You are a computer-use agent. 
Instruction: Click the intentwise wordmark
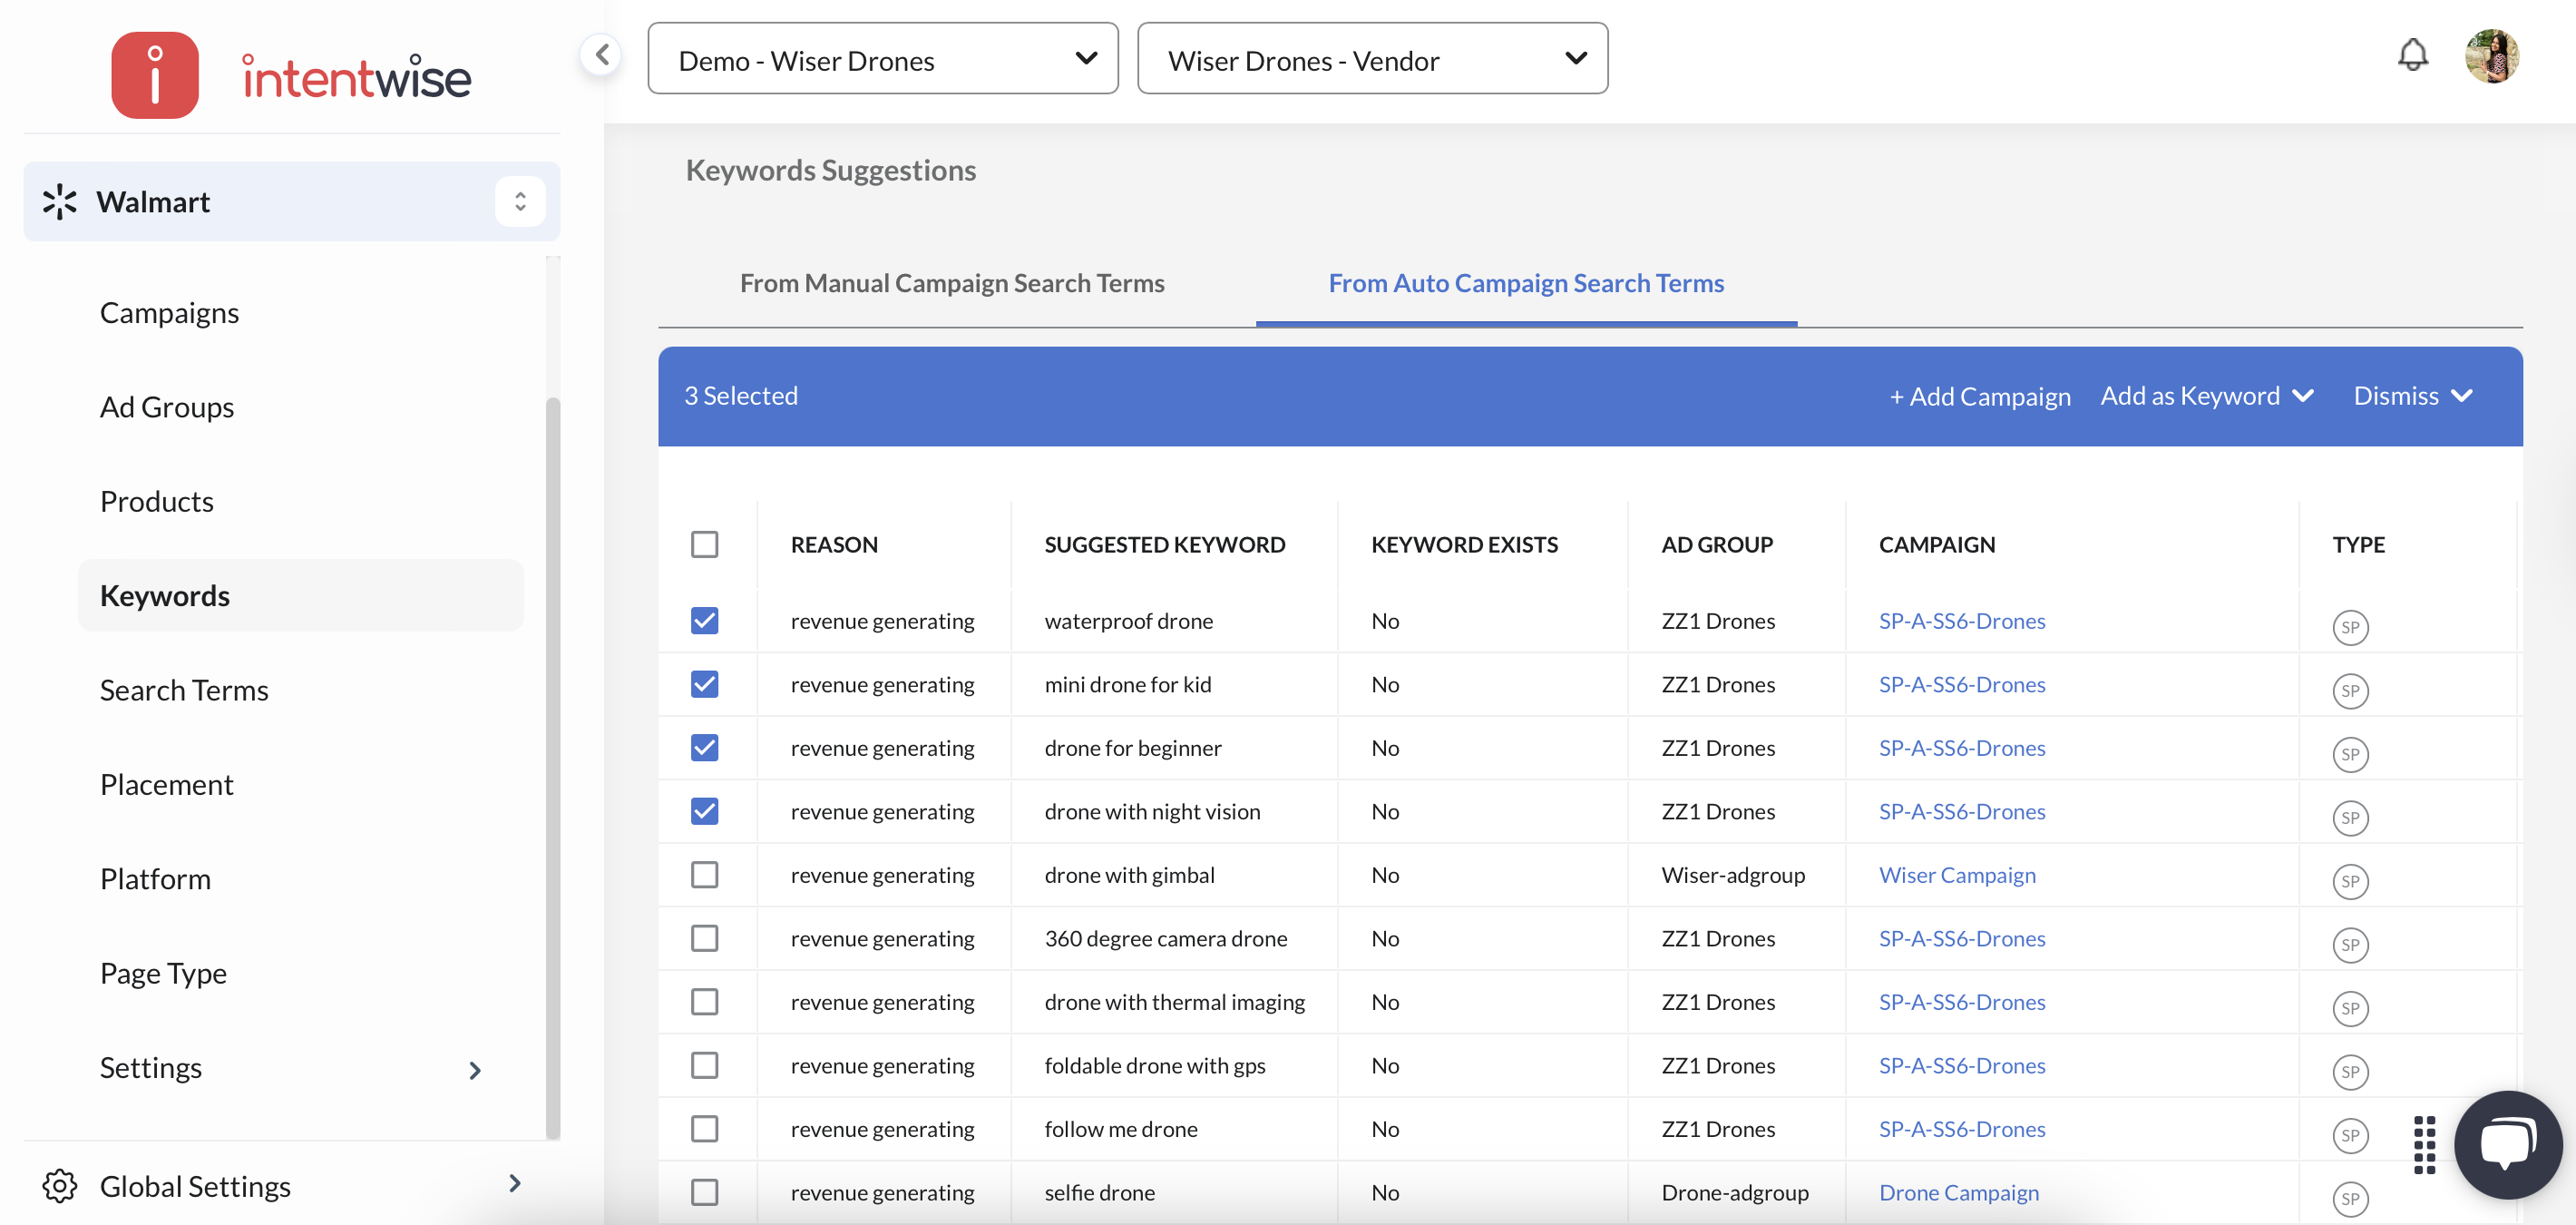tap(356, 76)
